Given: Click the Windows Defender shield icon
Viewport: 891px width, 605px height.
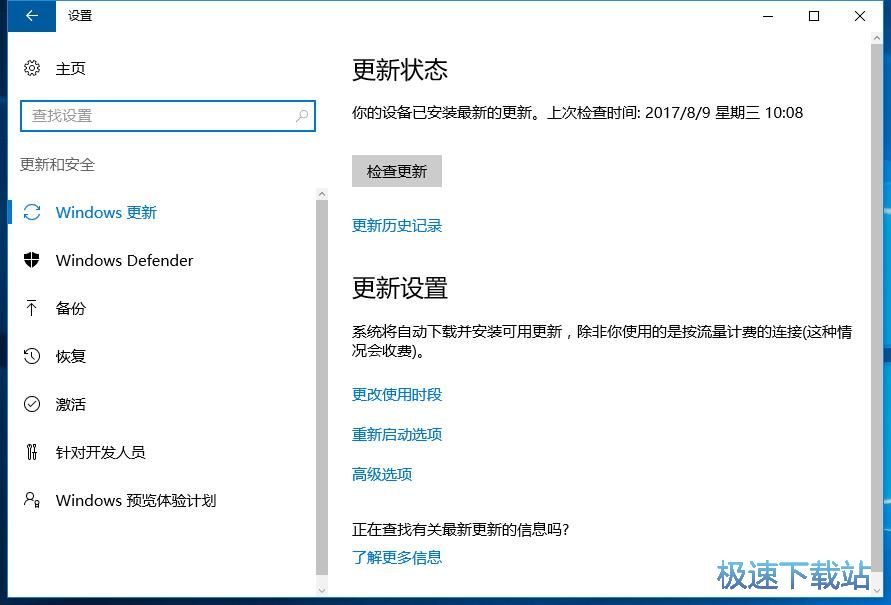Looking at the screenshot, I should [x=32, y=260].
